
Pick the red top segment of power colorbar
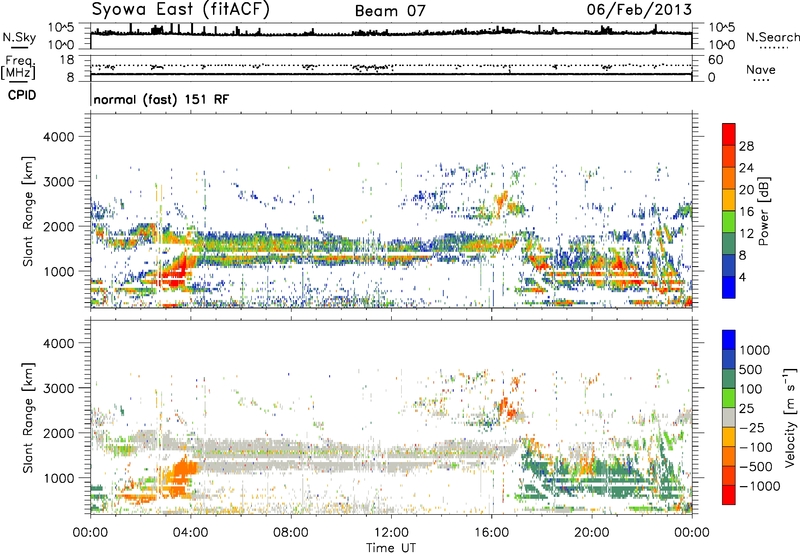click(x=729, y=134)
